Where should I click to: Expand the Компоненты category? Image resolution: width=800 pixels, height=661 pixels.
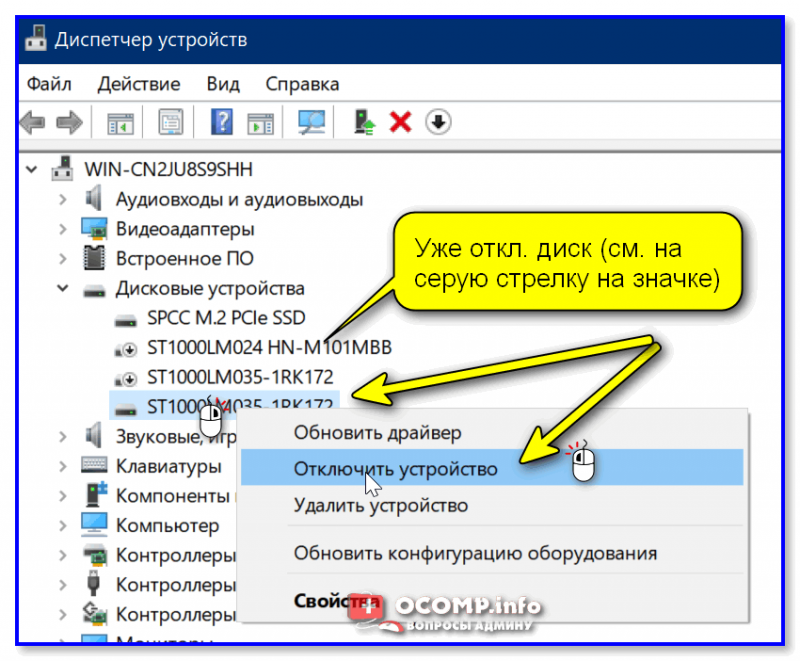coord(63,496)
